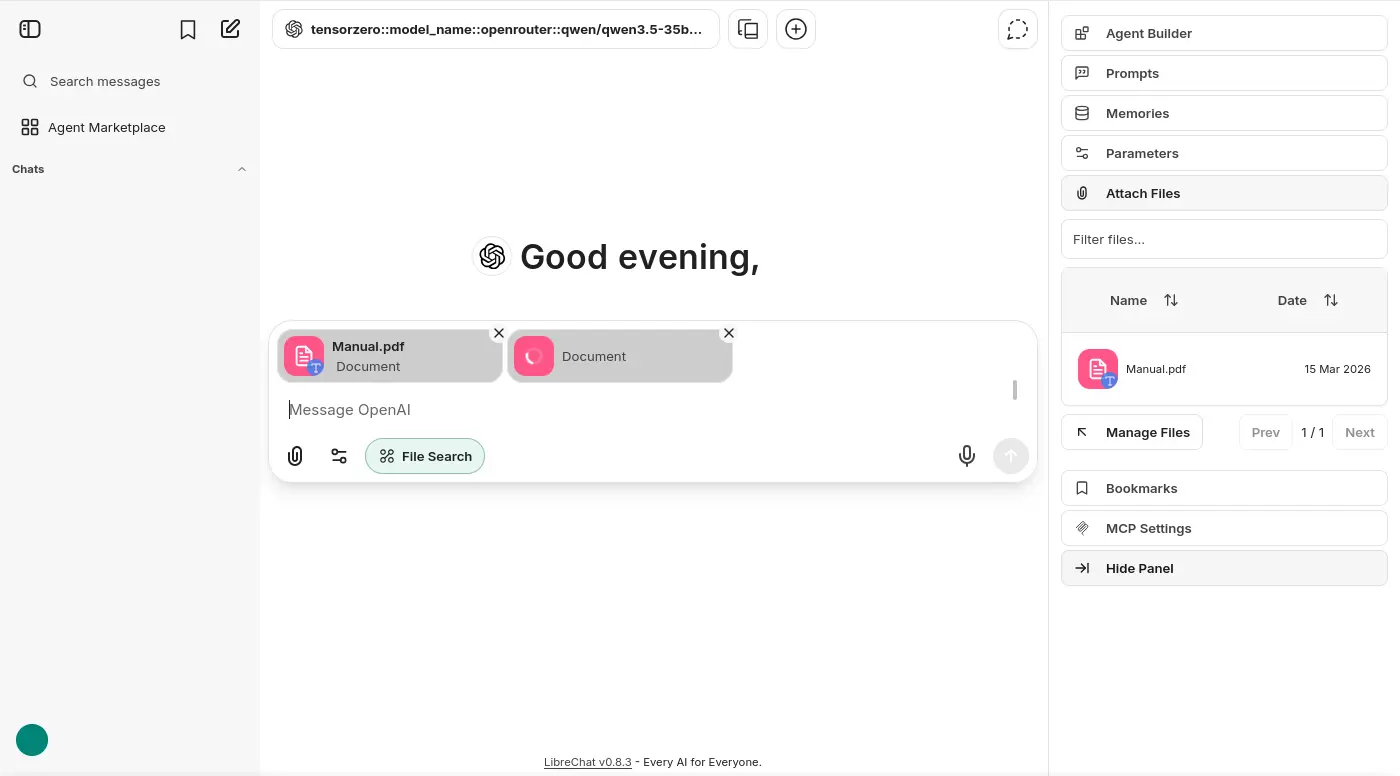This screenshot has height=776, width=1400.
Task: Open bookmarks icon in left sidebar
Action: (188, 30)
